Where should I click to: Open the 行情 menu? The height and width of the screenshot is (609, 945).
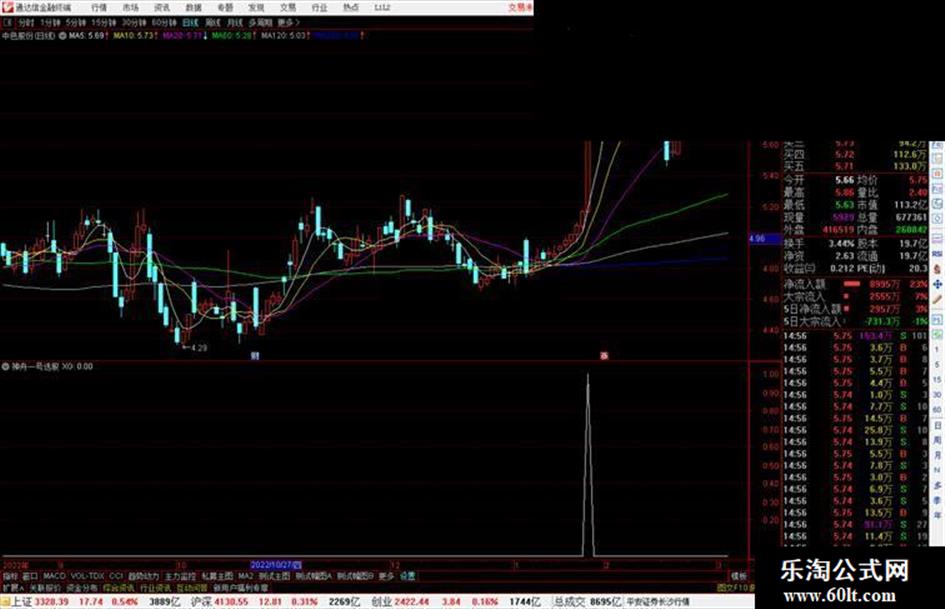tap(99, 8)
